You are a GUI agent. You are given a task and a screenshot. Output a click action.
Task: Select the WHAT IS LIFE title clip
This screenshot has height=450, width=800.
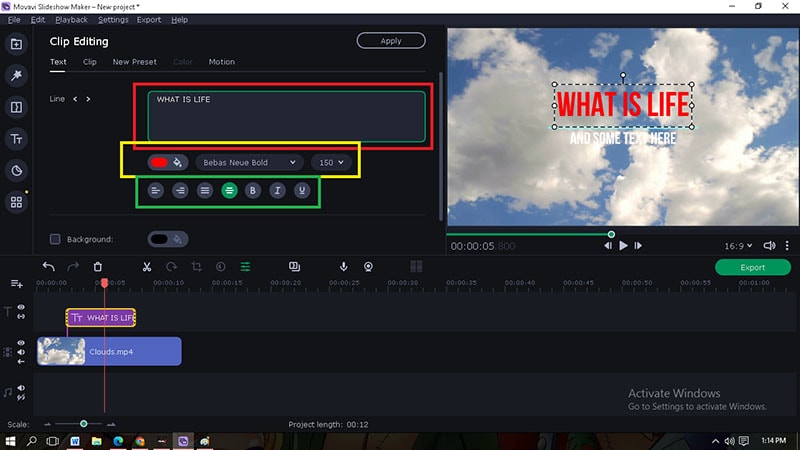click(101, 317)
